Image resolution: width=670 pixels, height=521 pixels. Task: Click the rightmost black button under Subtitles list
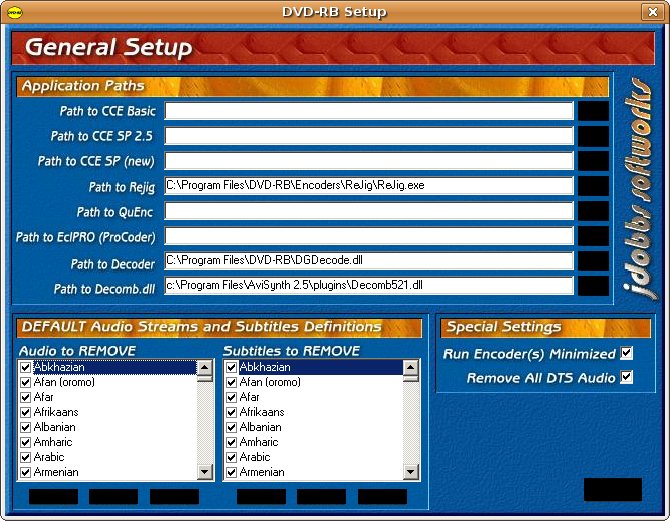[382, 497]
